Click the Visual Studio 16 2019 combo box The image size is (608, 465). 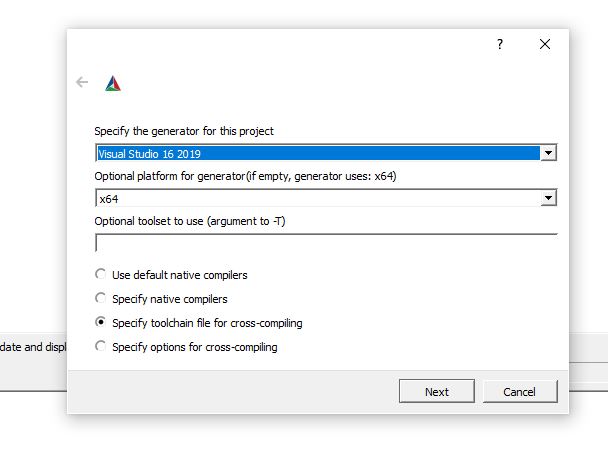pyautogui.click(x=317, y=154)
